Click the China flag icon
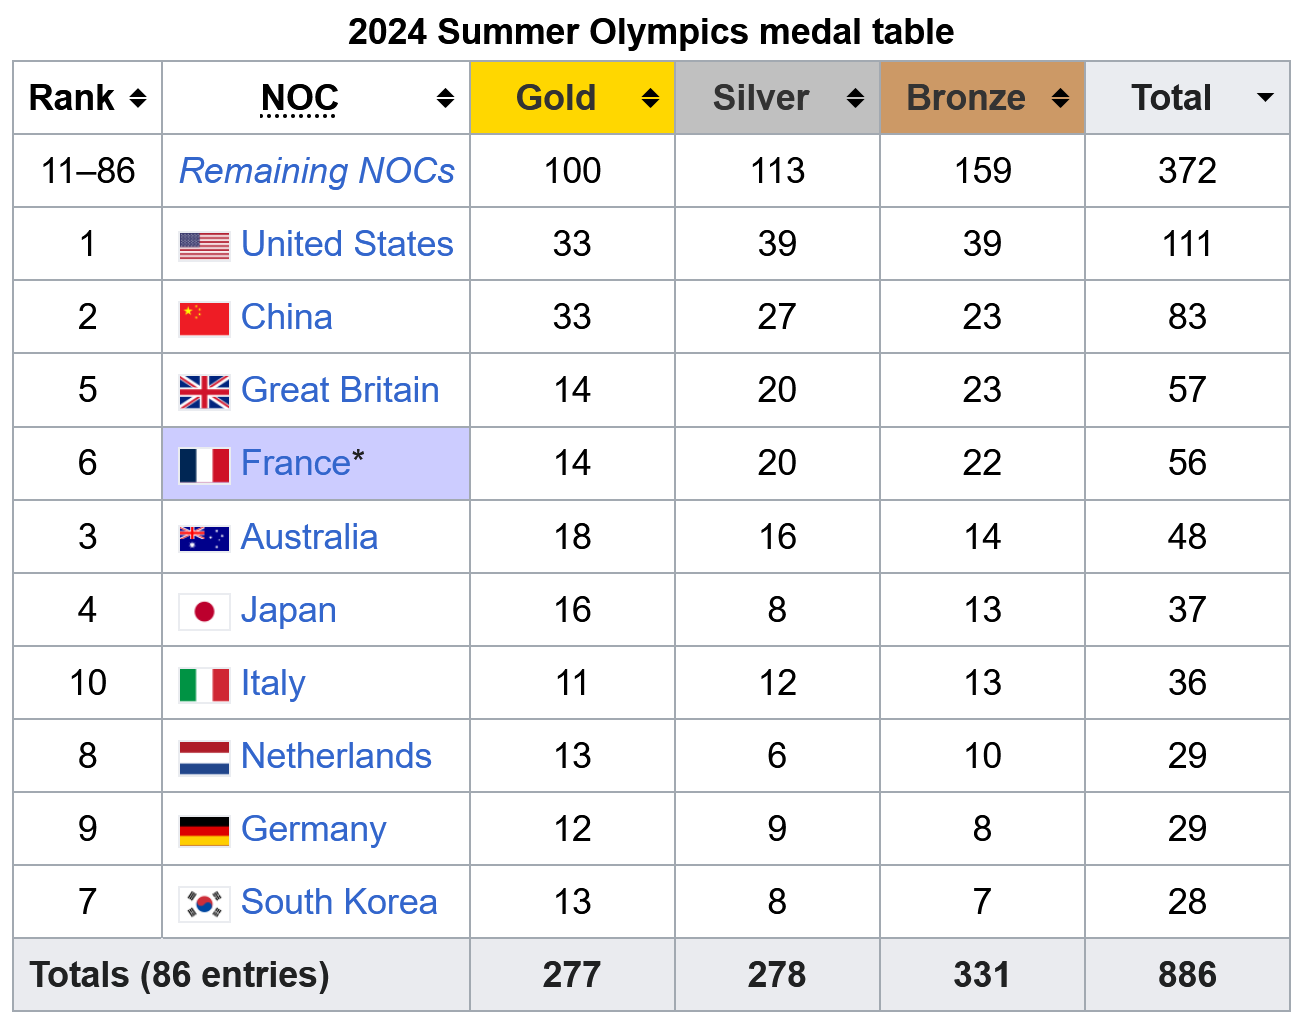The width and height of the screenshot is (1301, 1023). tap(204, 318)
